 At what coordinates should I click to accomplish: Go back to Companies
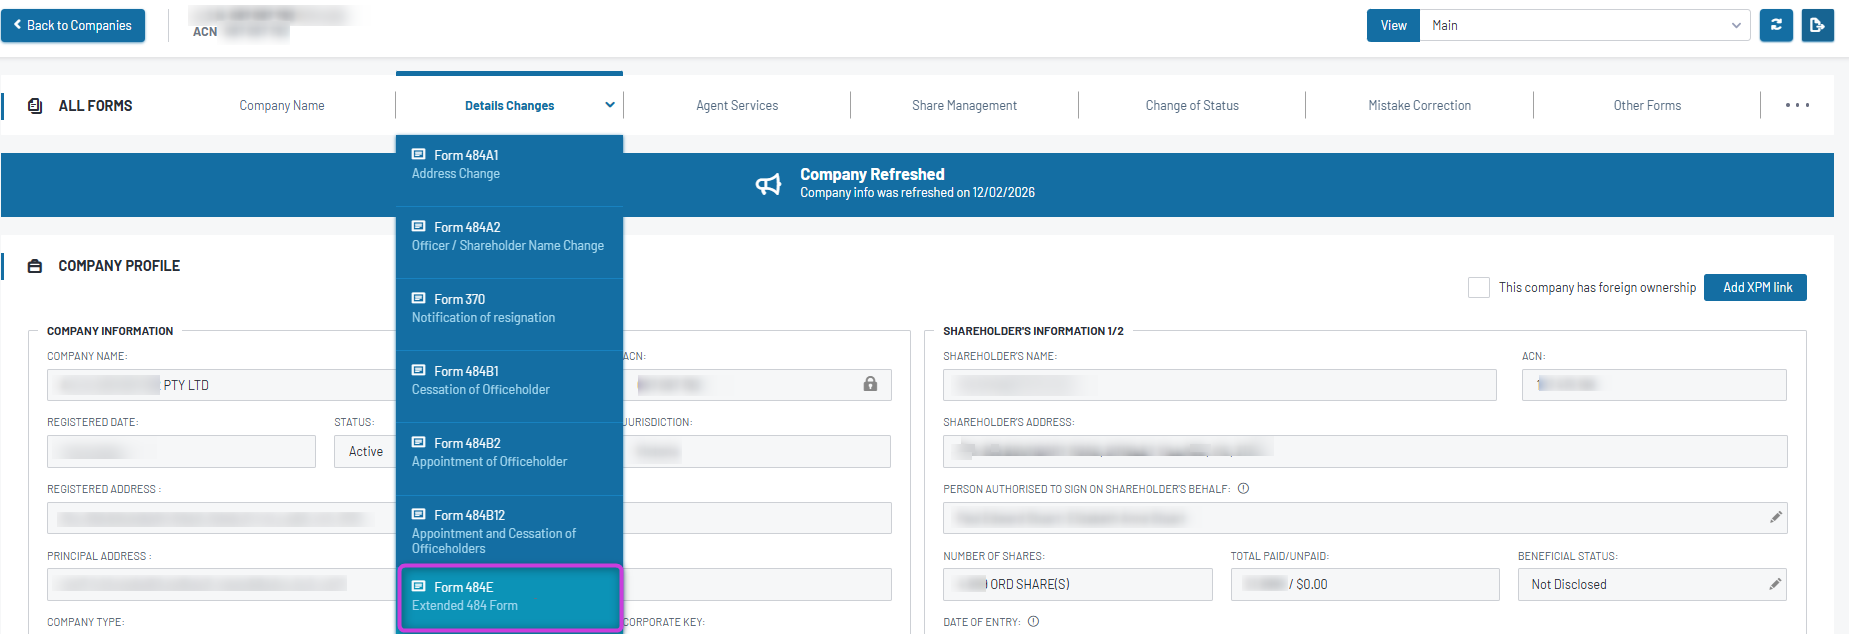(x=73, y=25)
